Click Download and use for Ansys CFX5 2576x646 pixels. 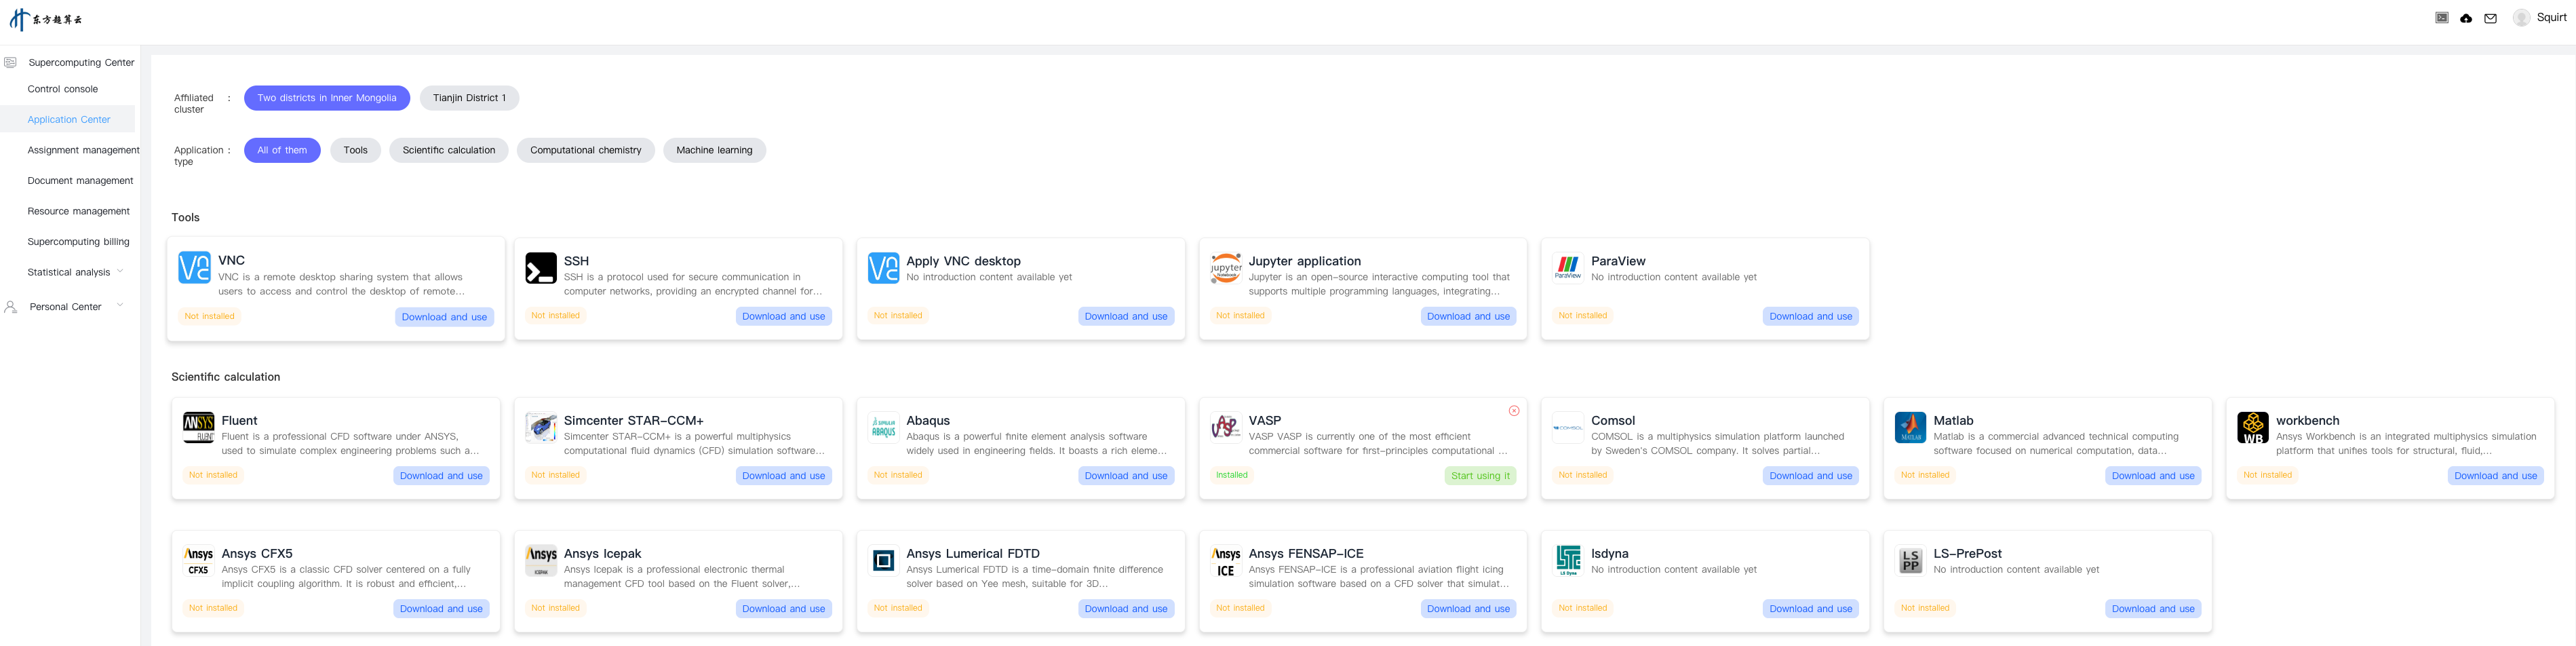pyautogui.click(x=441, y=609)
